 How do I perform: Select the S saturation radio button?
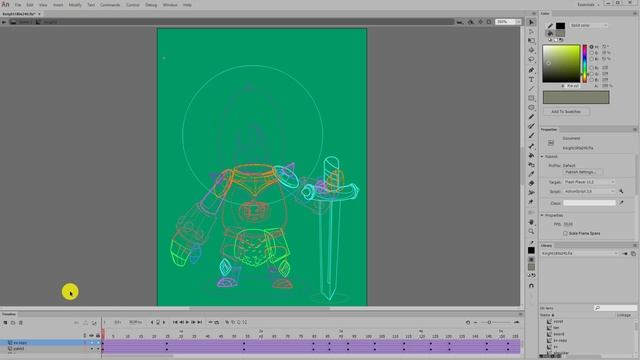click(x=591, y=53)
